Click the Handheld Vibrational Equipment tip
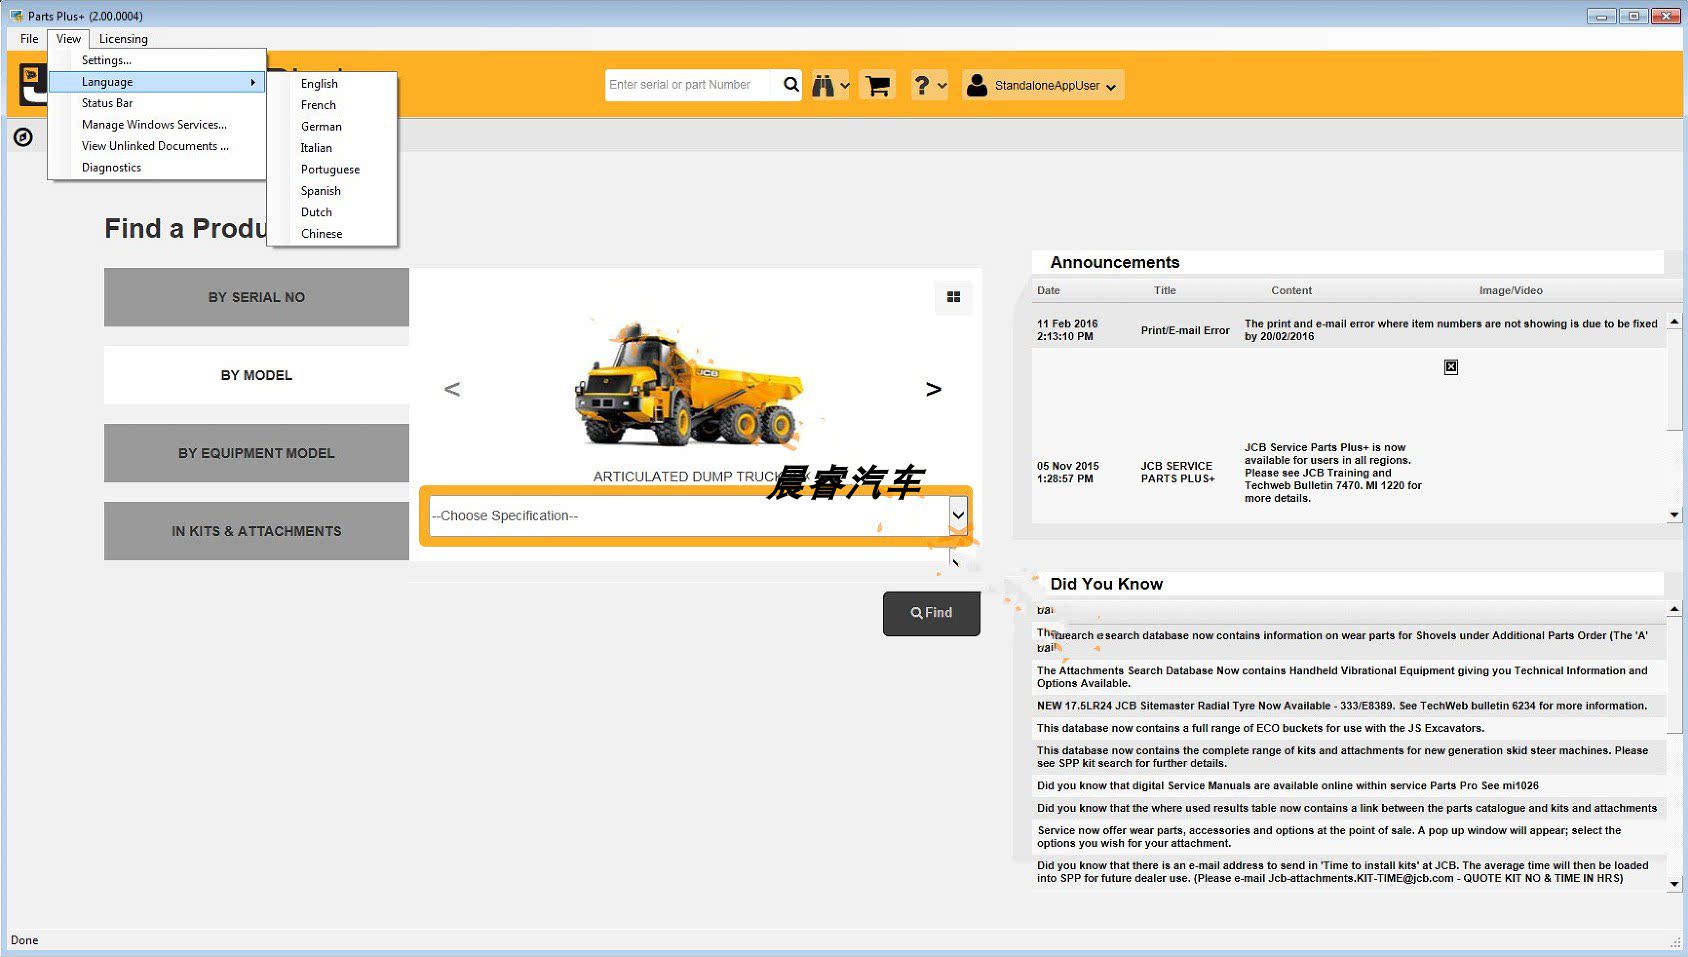 (x=1342, y=677)
